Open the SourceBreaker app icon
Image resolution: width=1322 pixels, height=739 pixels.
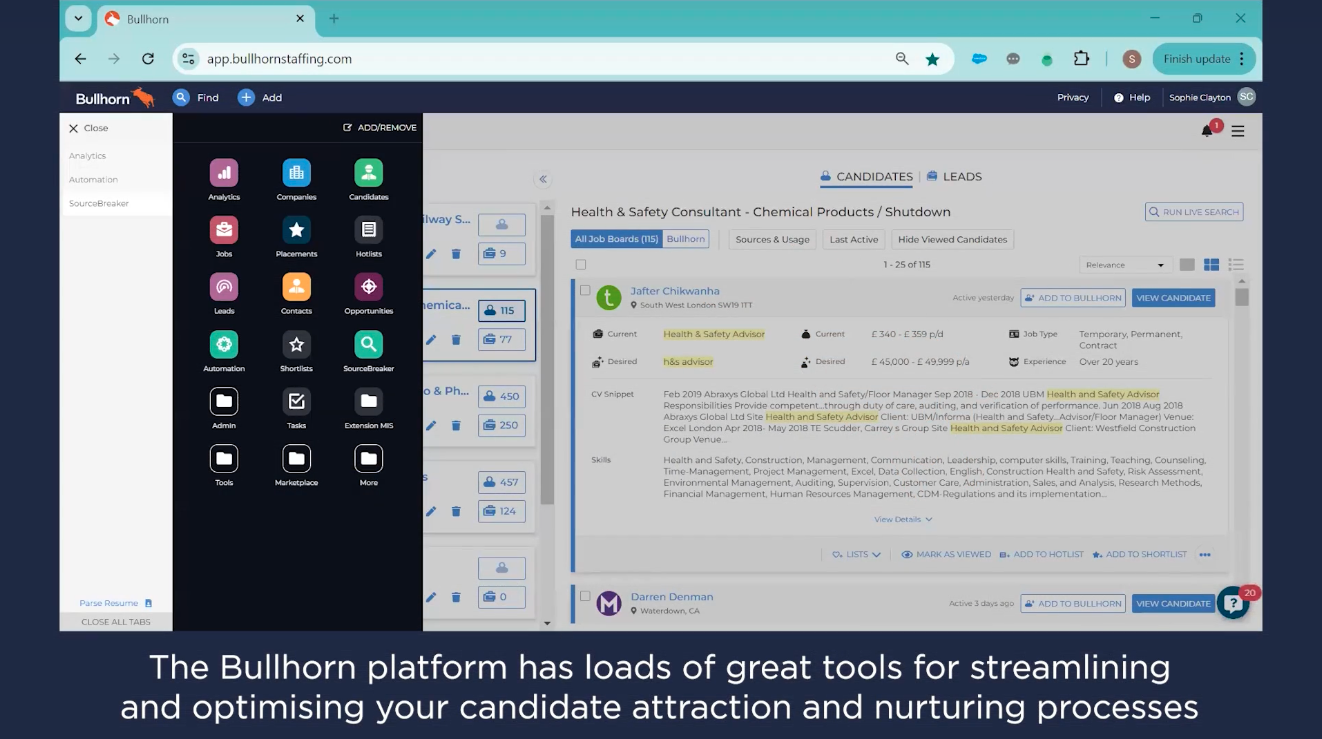click(x=369, y=344)
